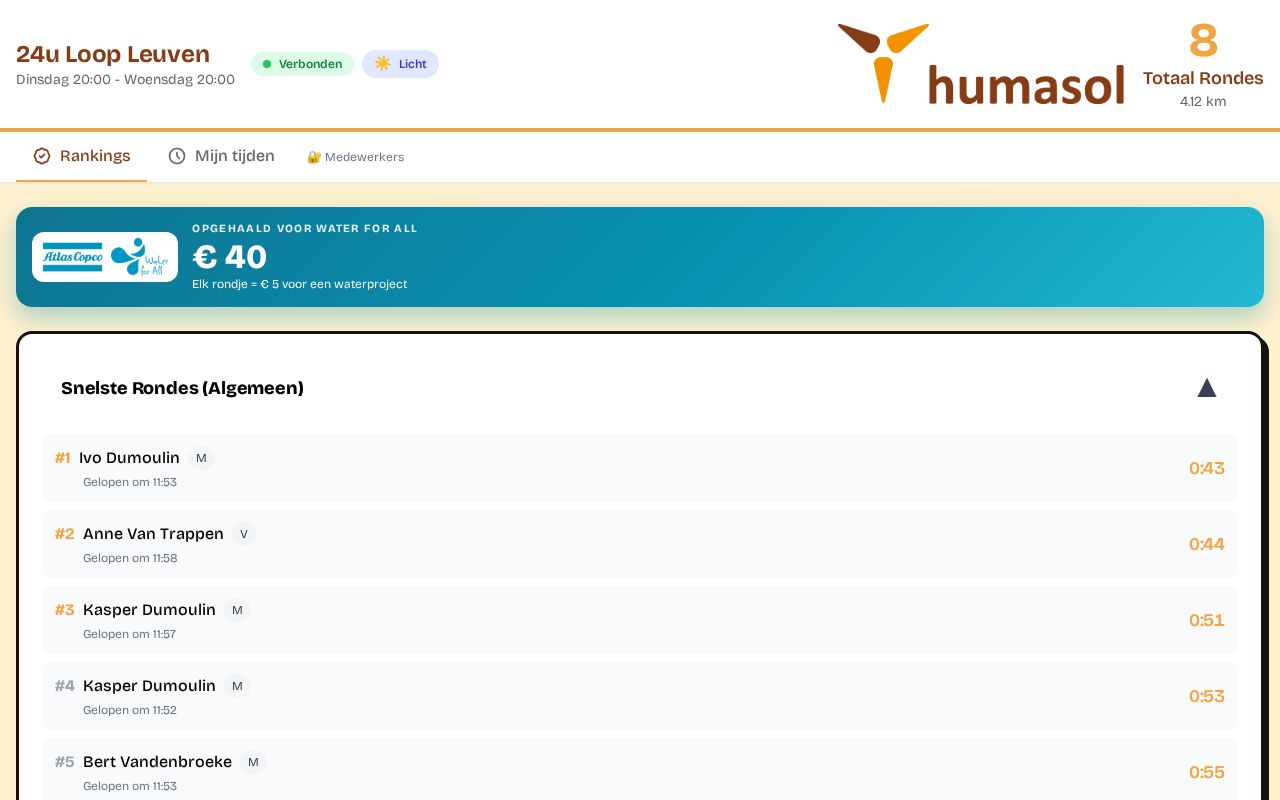Switch to Mijn tijden tab
The image size is (1280, 800).
point(221,156)
